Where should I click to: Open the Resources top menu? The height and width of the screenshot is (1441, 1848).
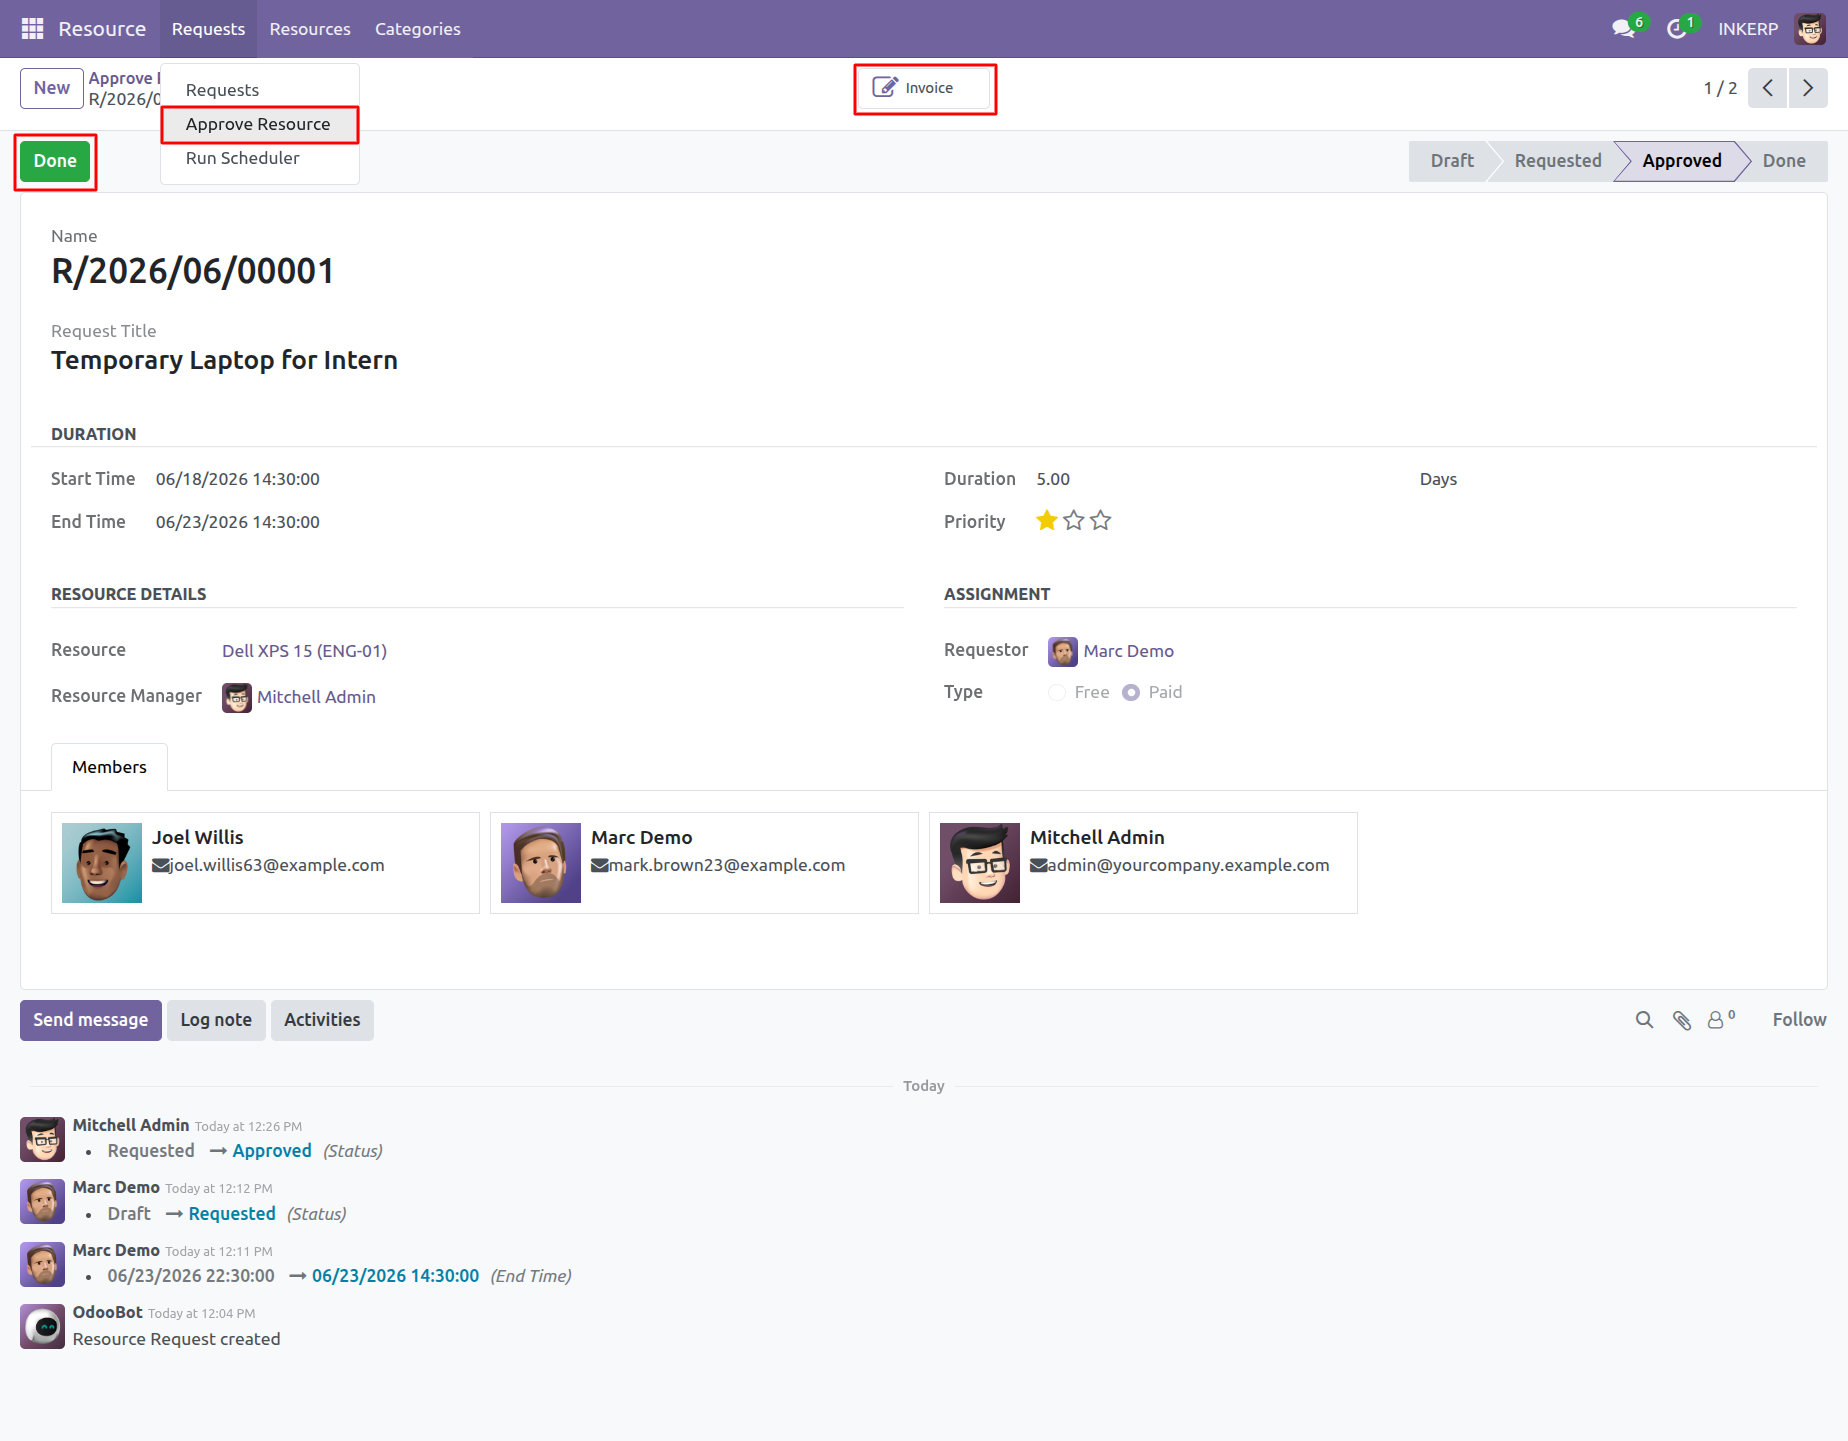(x=310, y=29)
